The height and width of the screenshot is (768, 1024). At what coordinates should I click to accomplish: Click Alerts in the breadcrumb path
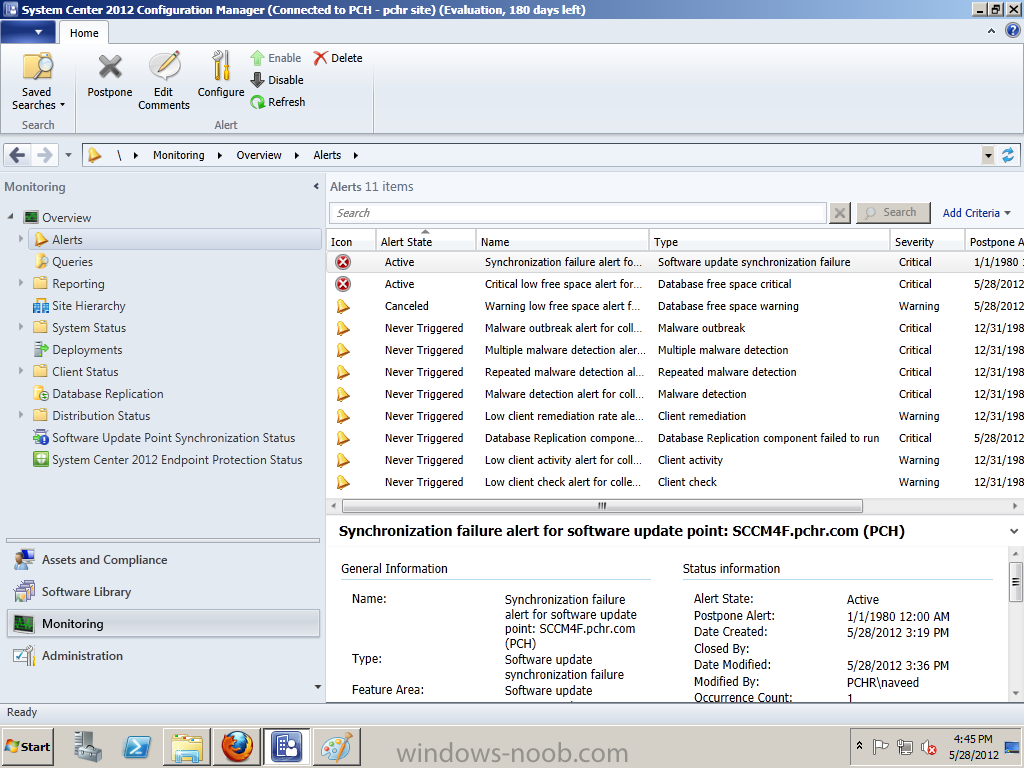327,155
